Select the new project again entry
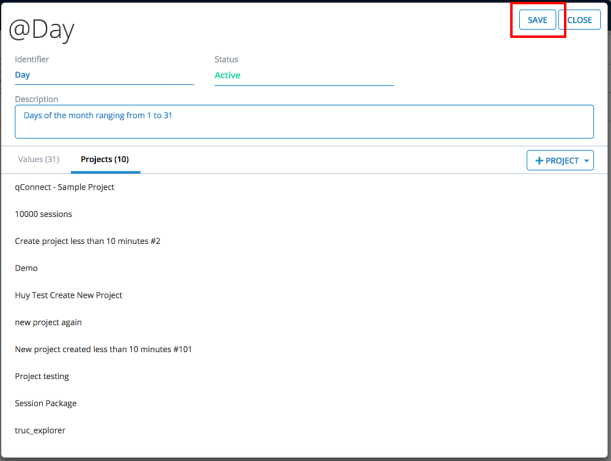 pos(48,322)
